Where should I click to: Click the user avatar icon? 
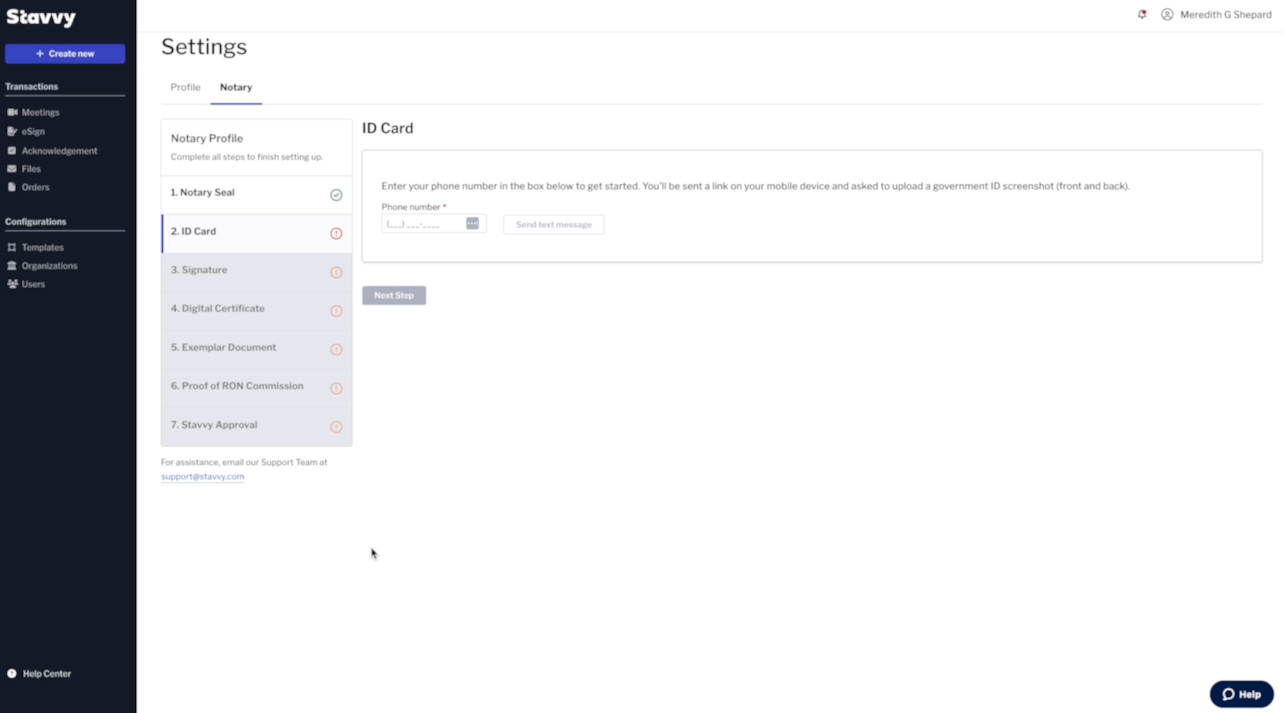(1167, 15)
